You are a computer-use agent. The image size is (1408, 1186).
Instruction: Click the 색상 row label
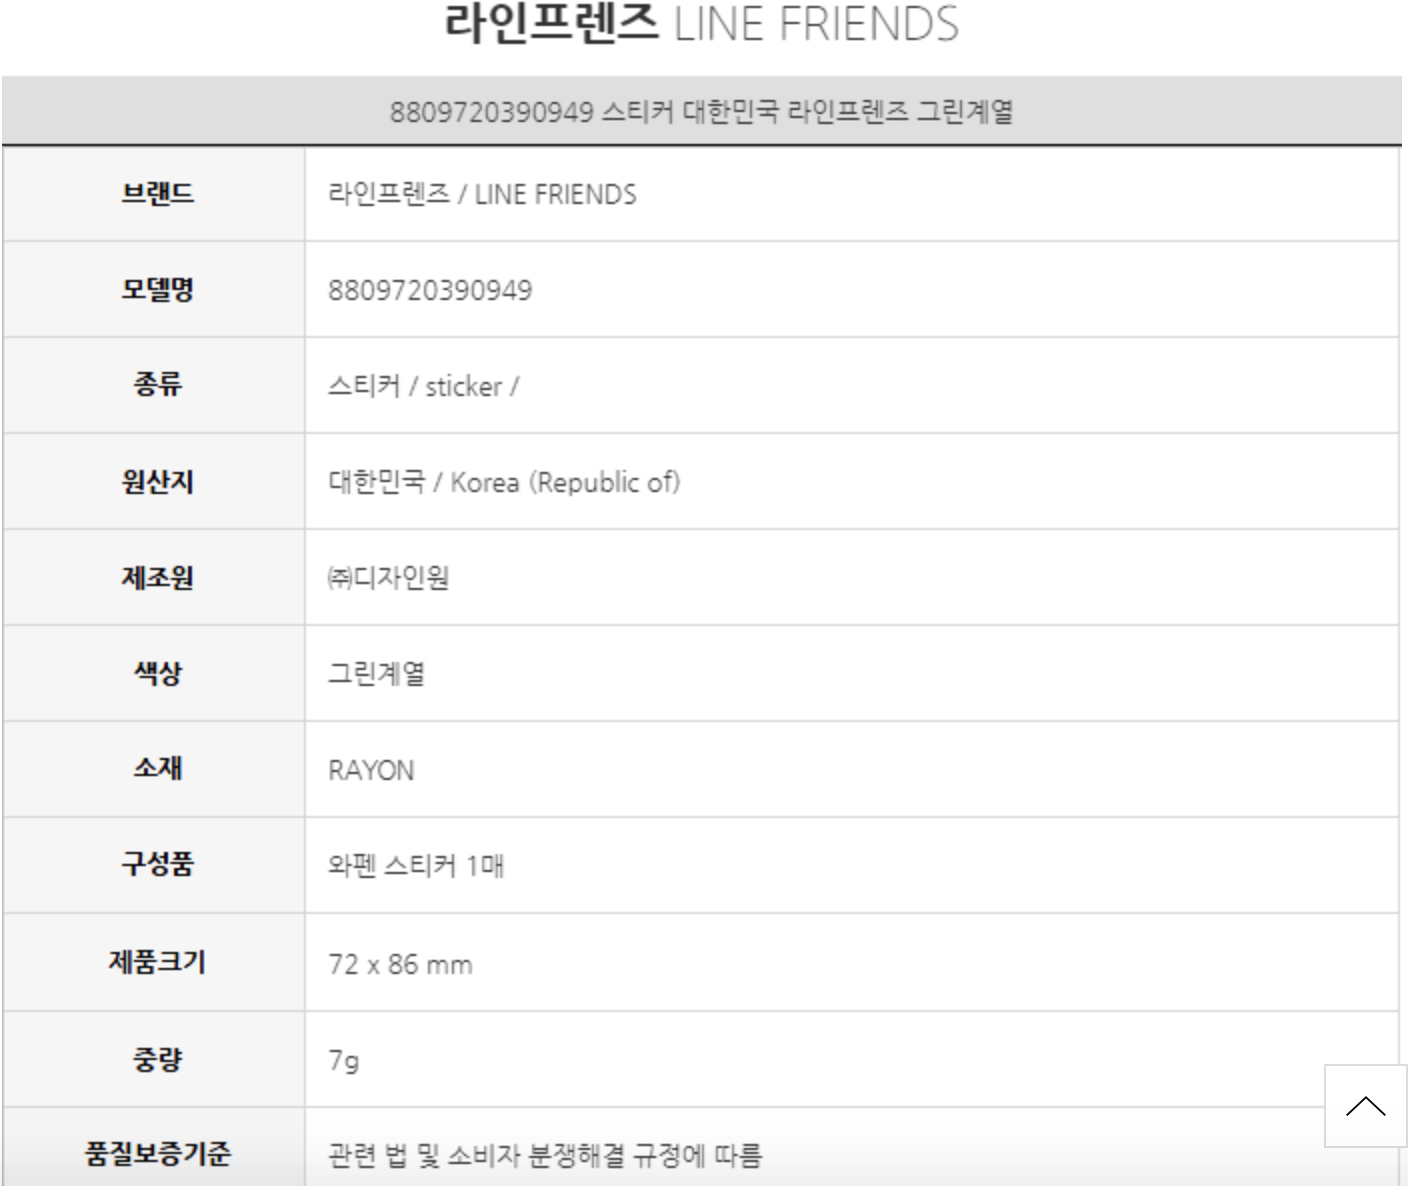coord(157,673)
